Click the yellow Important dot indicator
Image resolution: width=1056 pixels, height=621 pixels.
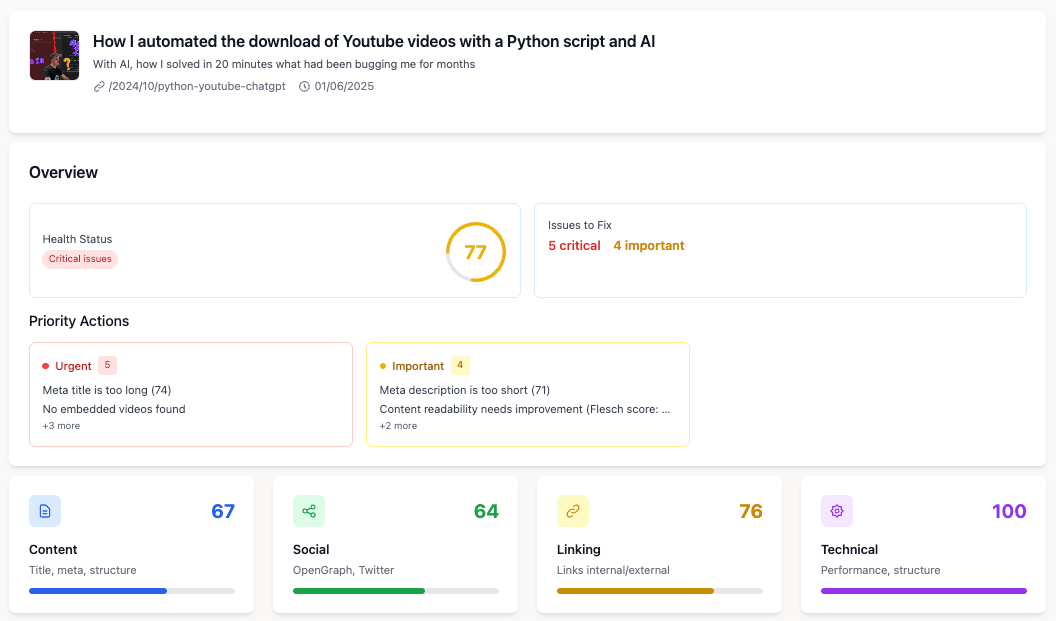coord(383,366)
